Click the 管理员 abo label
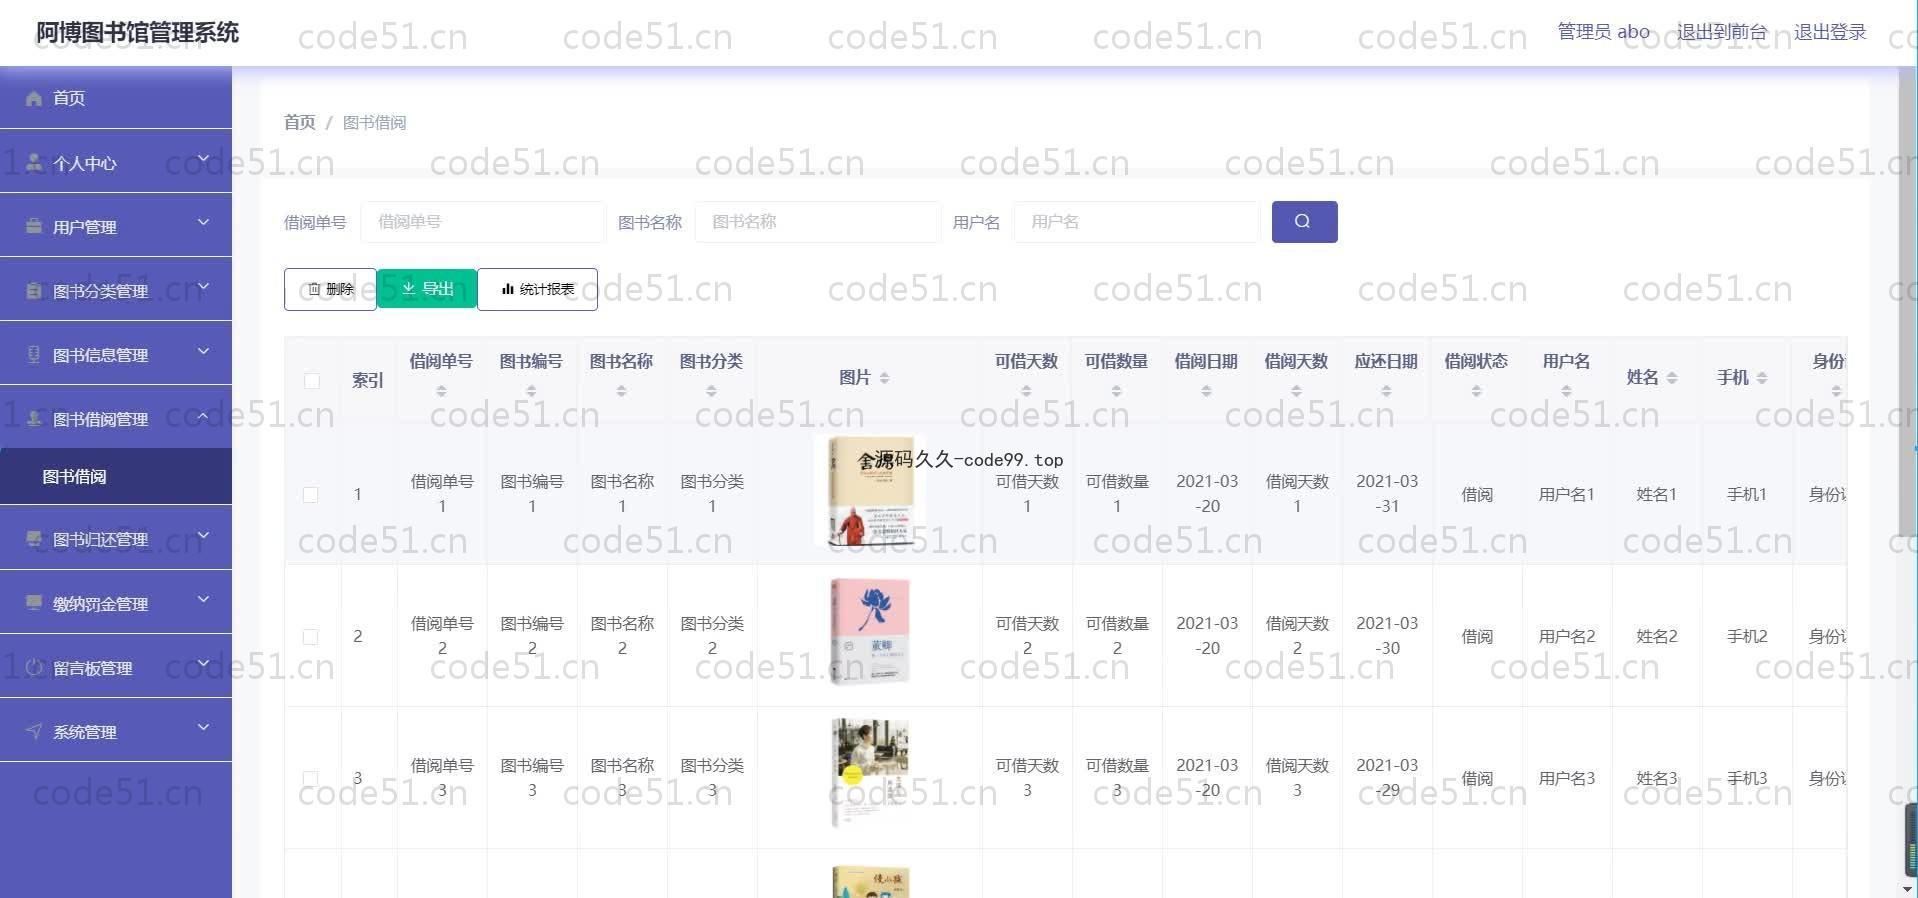The height and width of the screenshot is (898, 1918). (1604, 32)
